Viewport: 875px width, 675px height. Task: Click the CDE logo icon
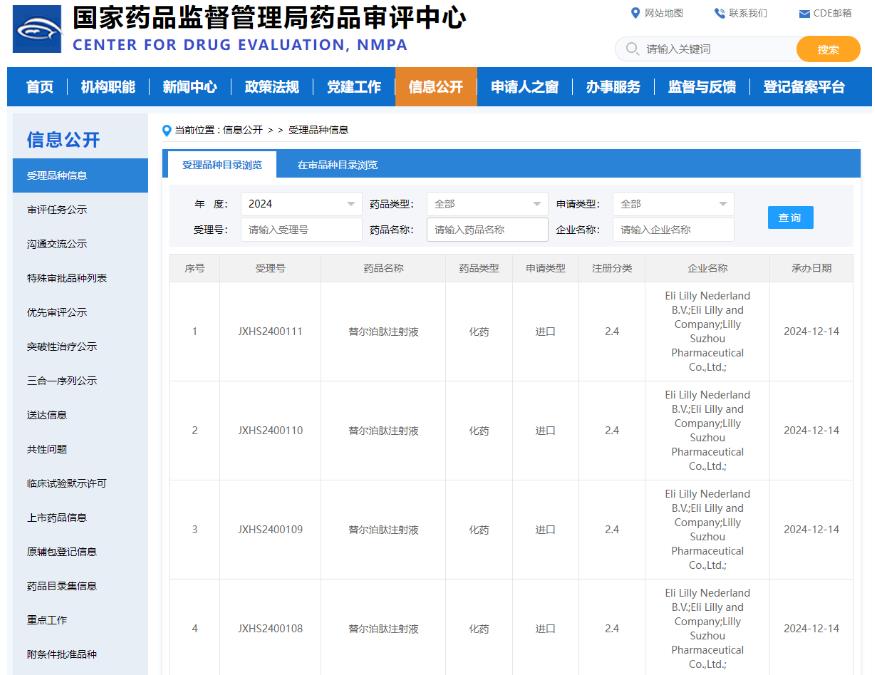[32, 31]
